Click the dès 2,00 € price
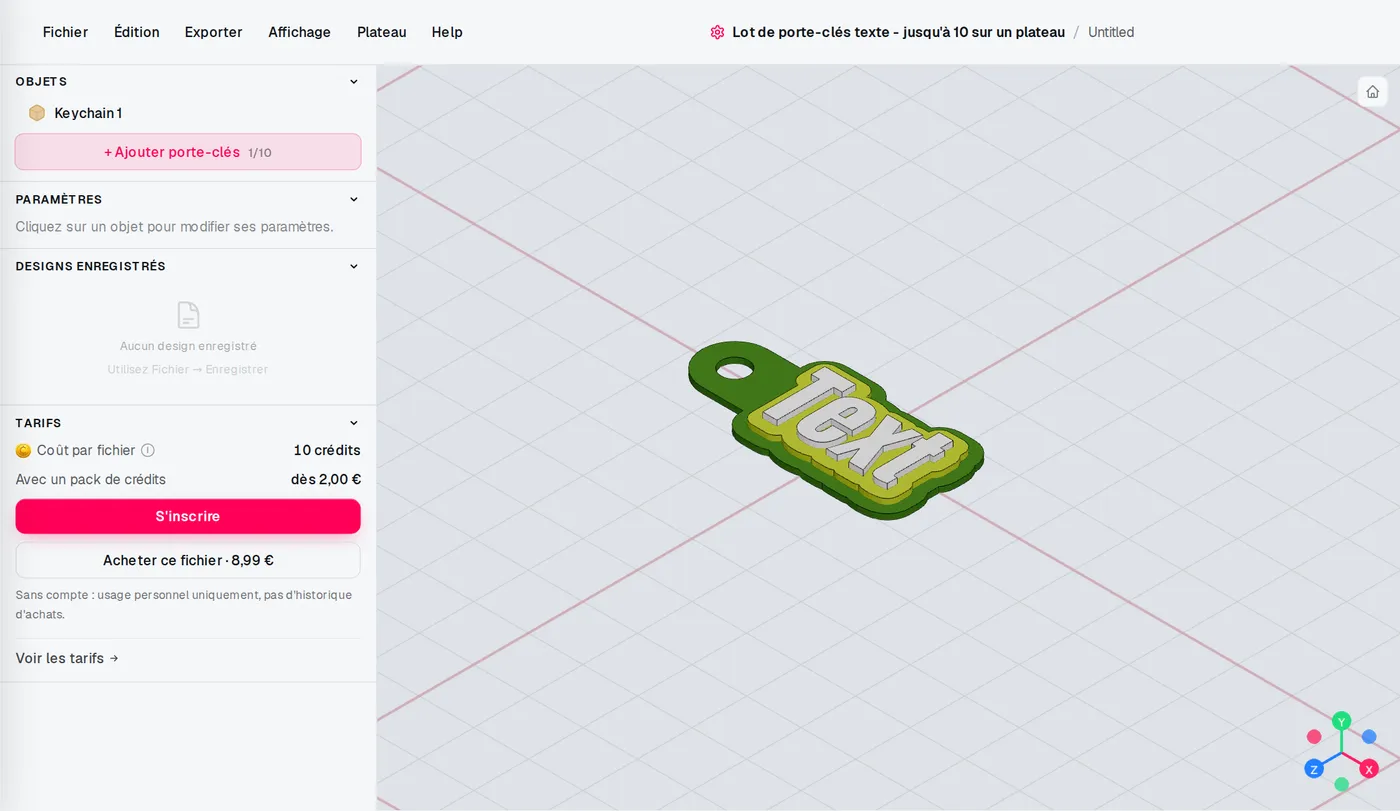The width and height of the screenshot is (1400, 811). click(326, 479)
